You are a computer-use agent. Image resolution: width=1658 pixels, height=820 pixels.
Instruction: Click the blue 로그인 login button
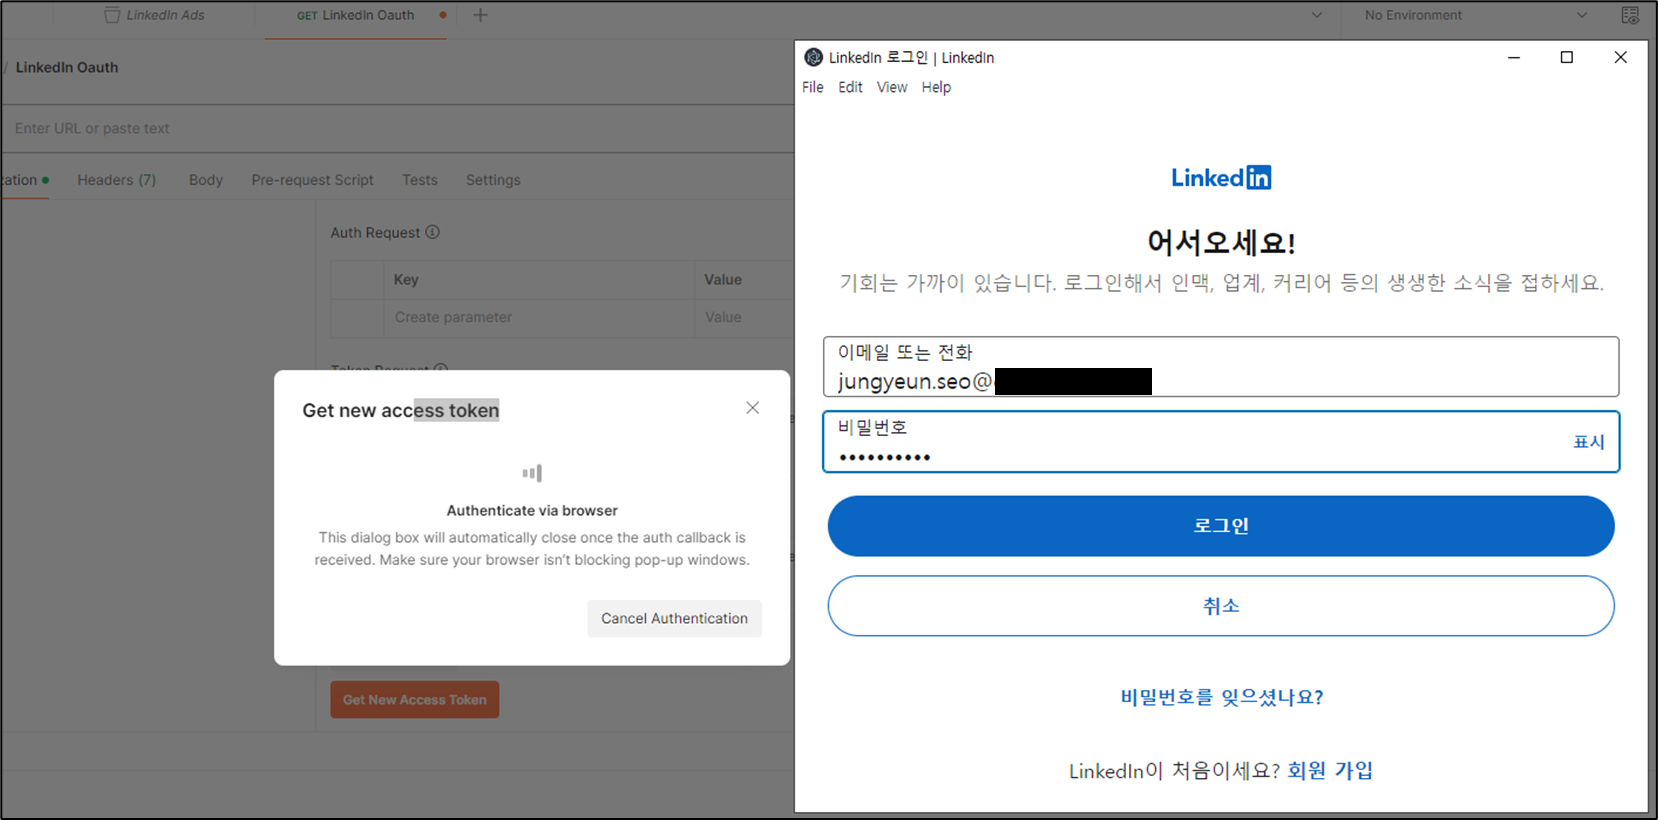pyautogui.click(x=1221, y=526)
